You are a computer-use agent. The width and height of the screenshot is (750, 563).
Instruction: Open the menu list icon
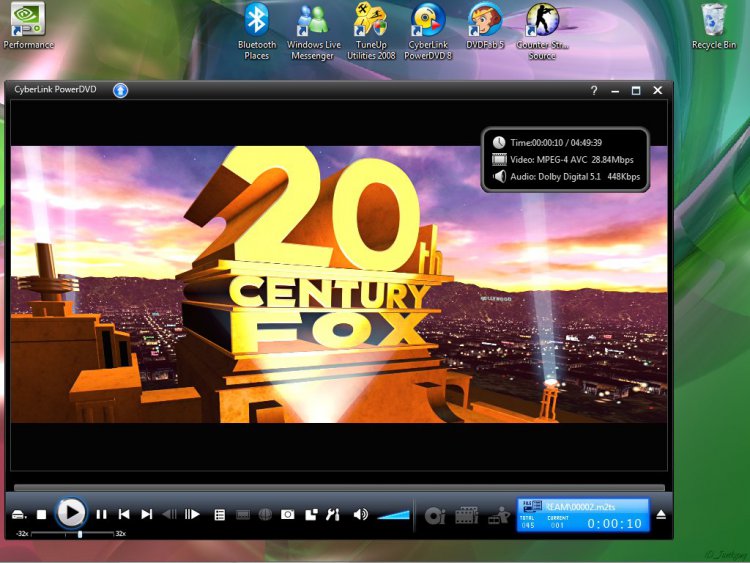(x=220, y=515)
